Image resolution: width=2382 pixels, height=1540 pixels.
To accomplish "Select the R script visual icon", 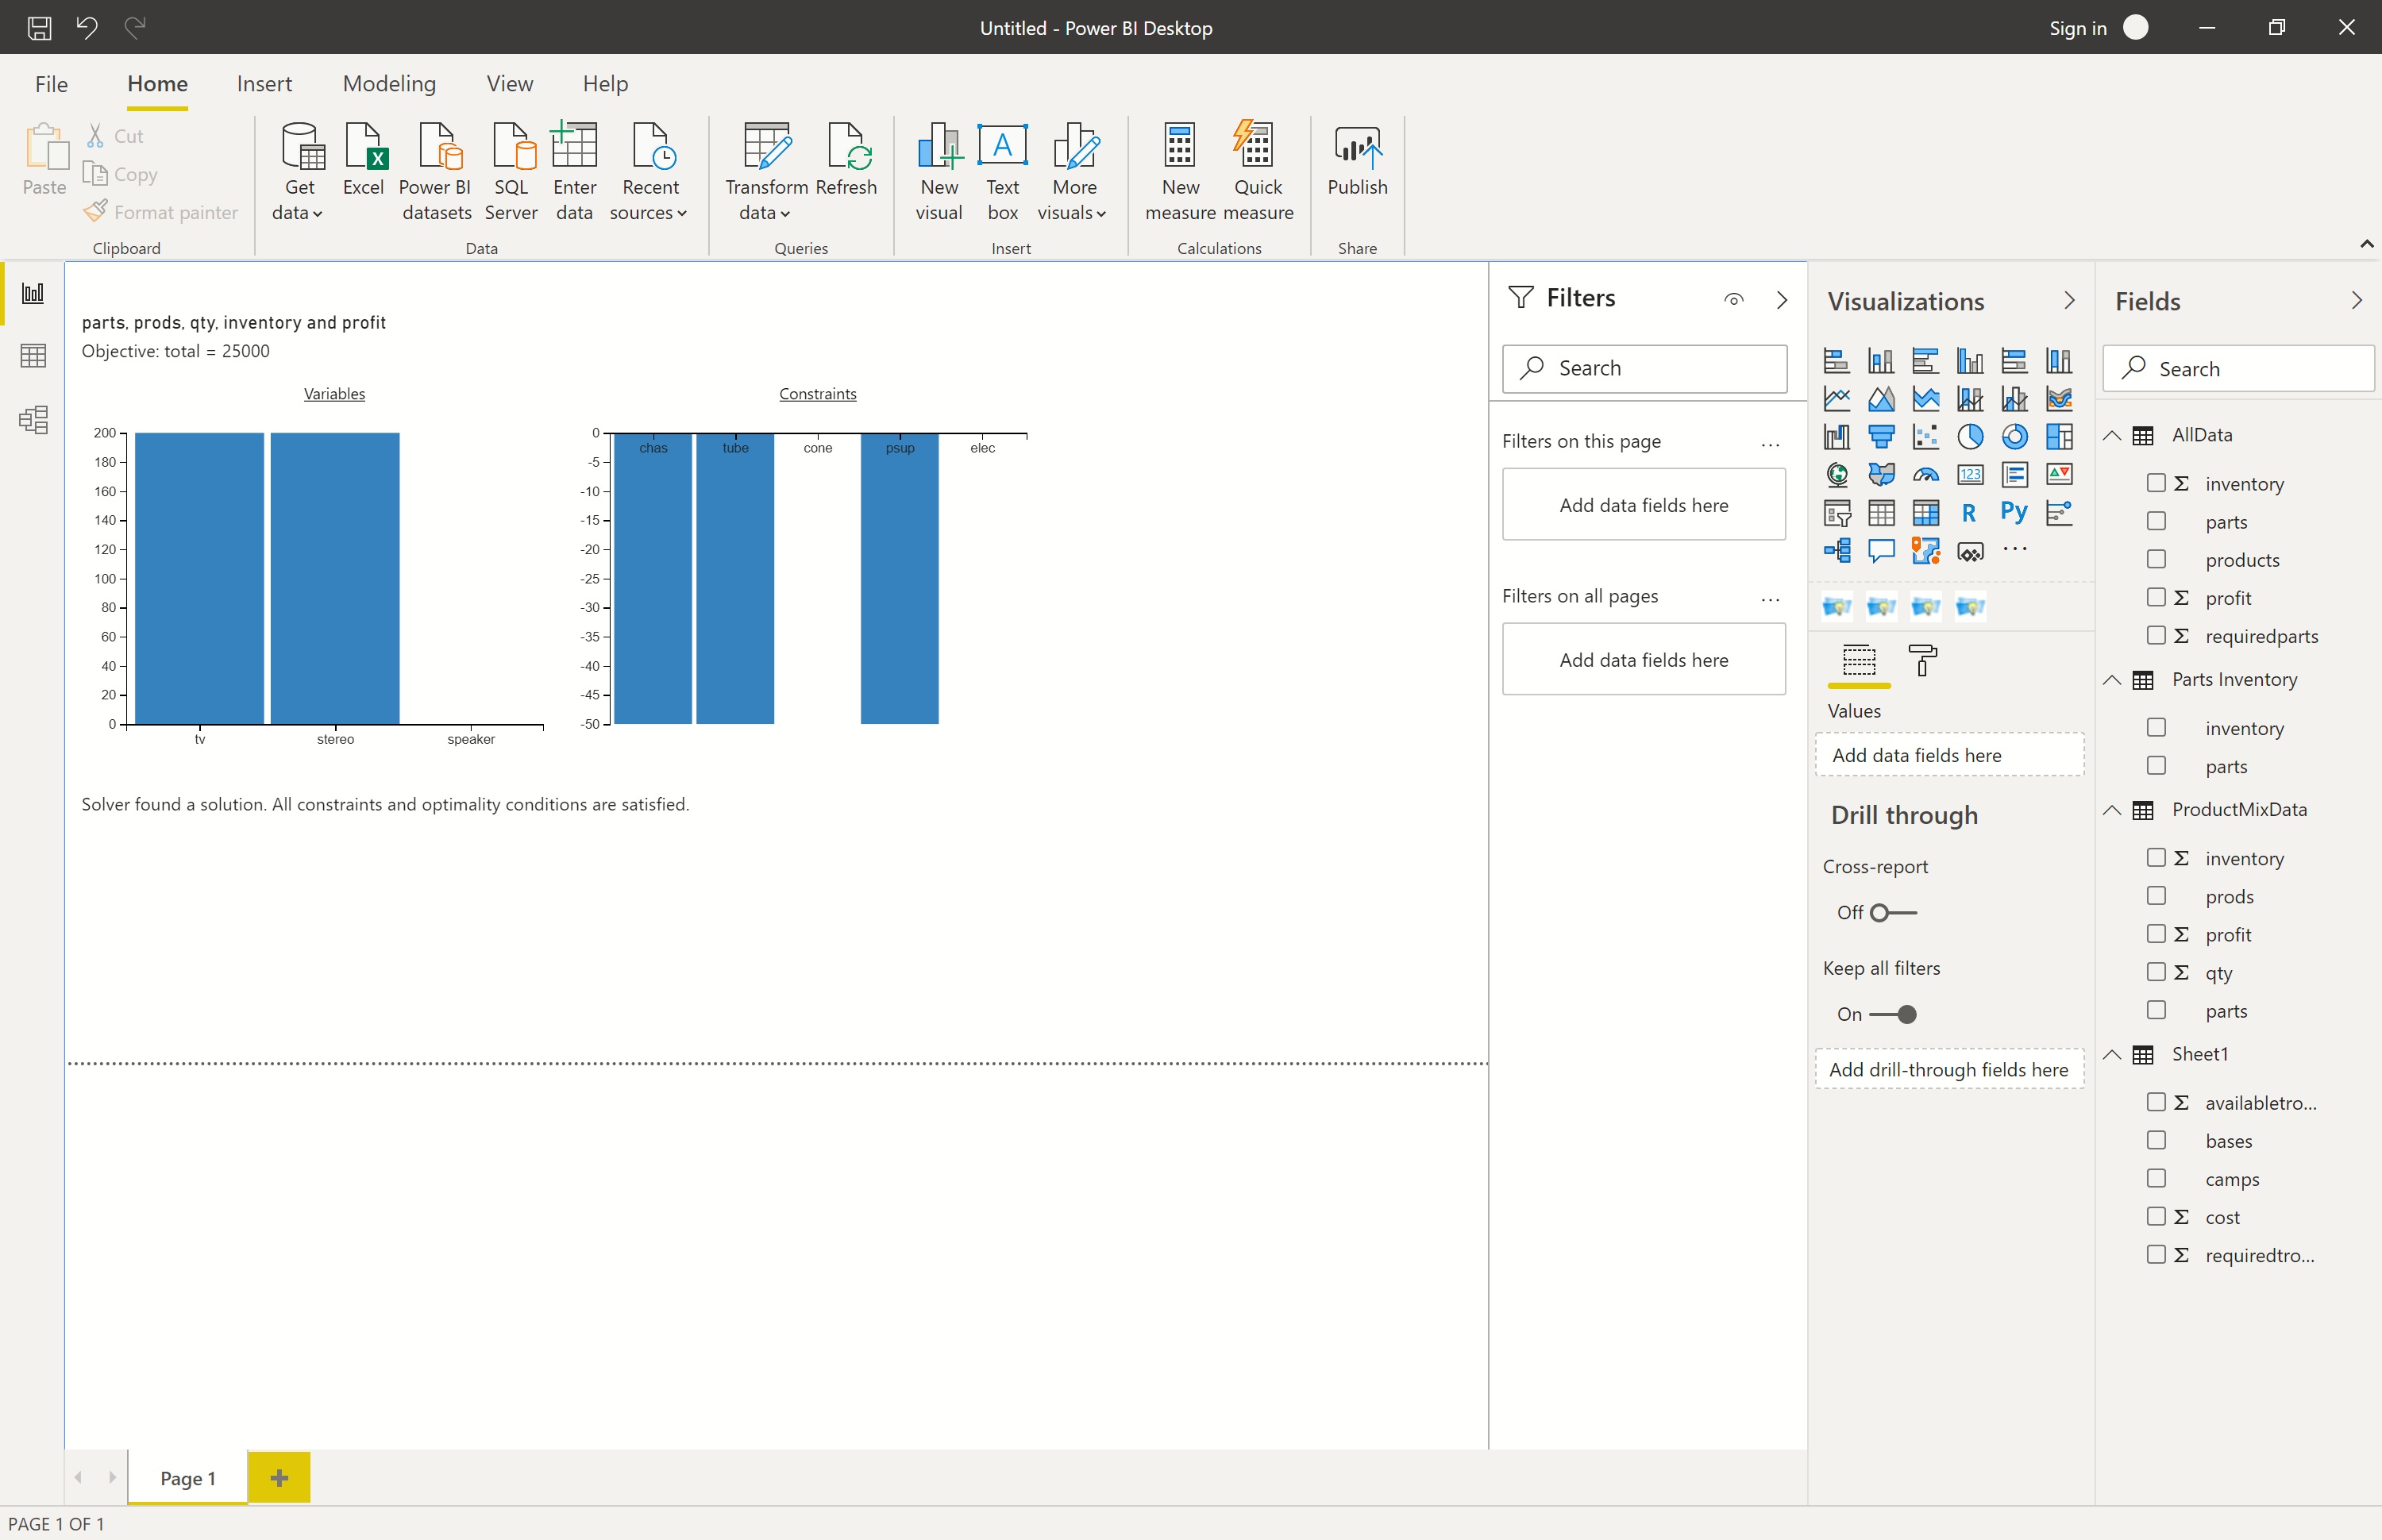I will pyautogui.click(x=1968, y=513).
